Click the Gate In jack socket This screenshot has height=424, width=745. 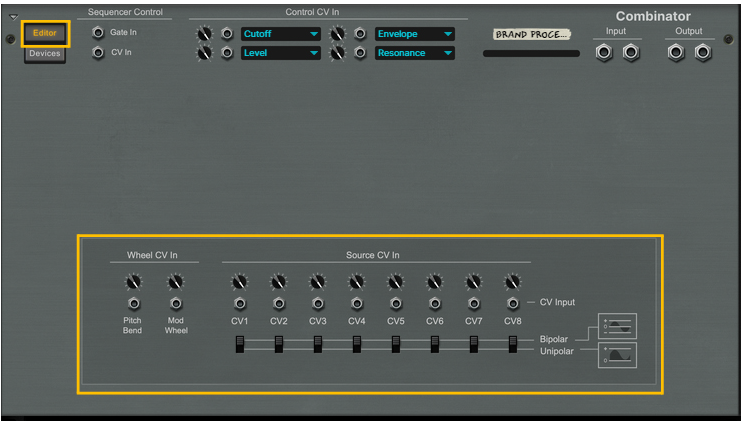tap(98, 32)
